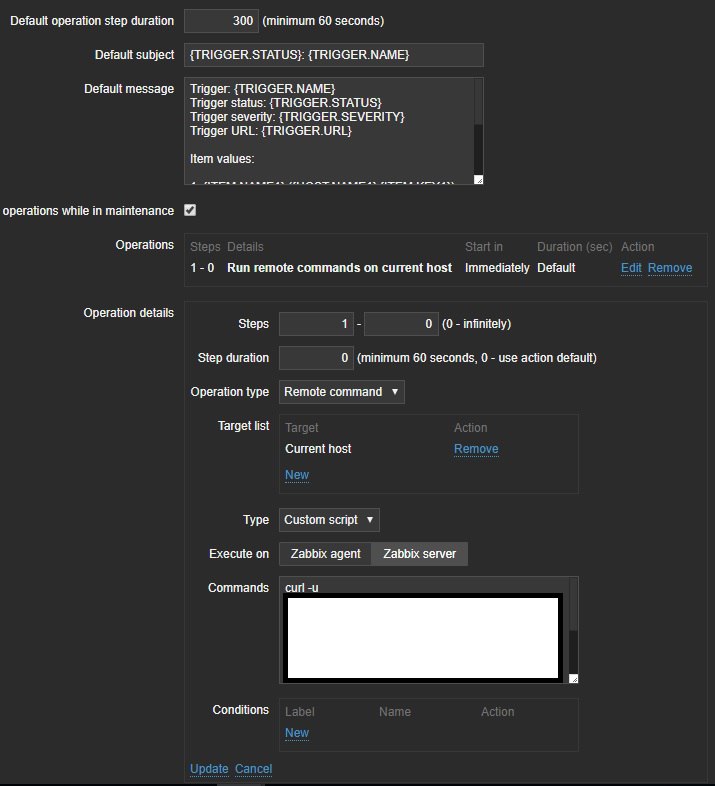Remove Current host from Target list
The image size is (715, 786).
[476, 449]
